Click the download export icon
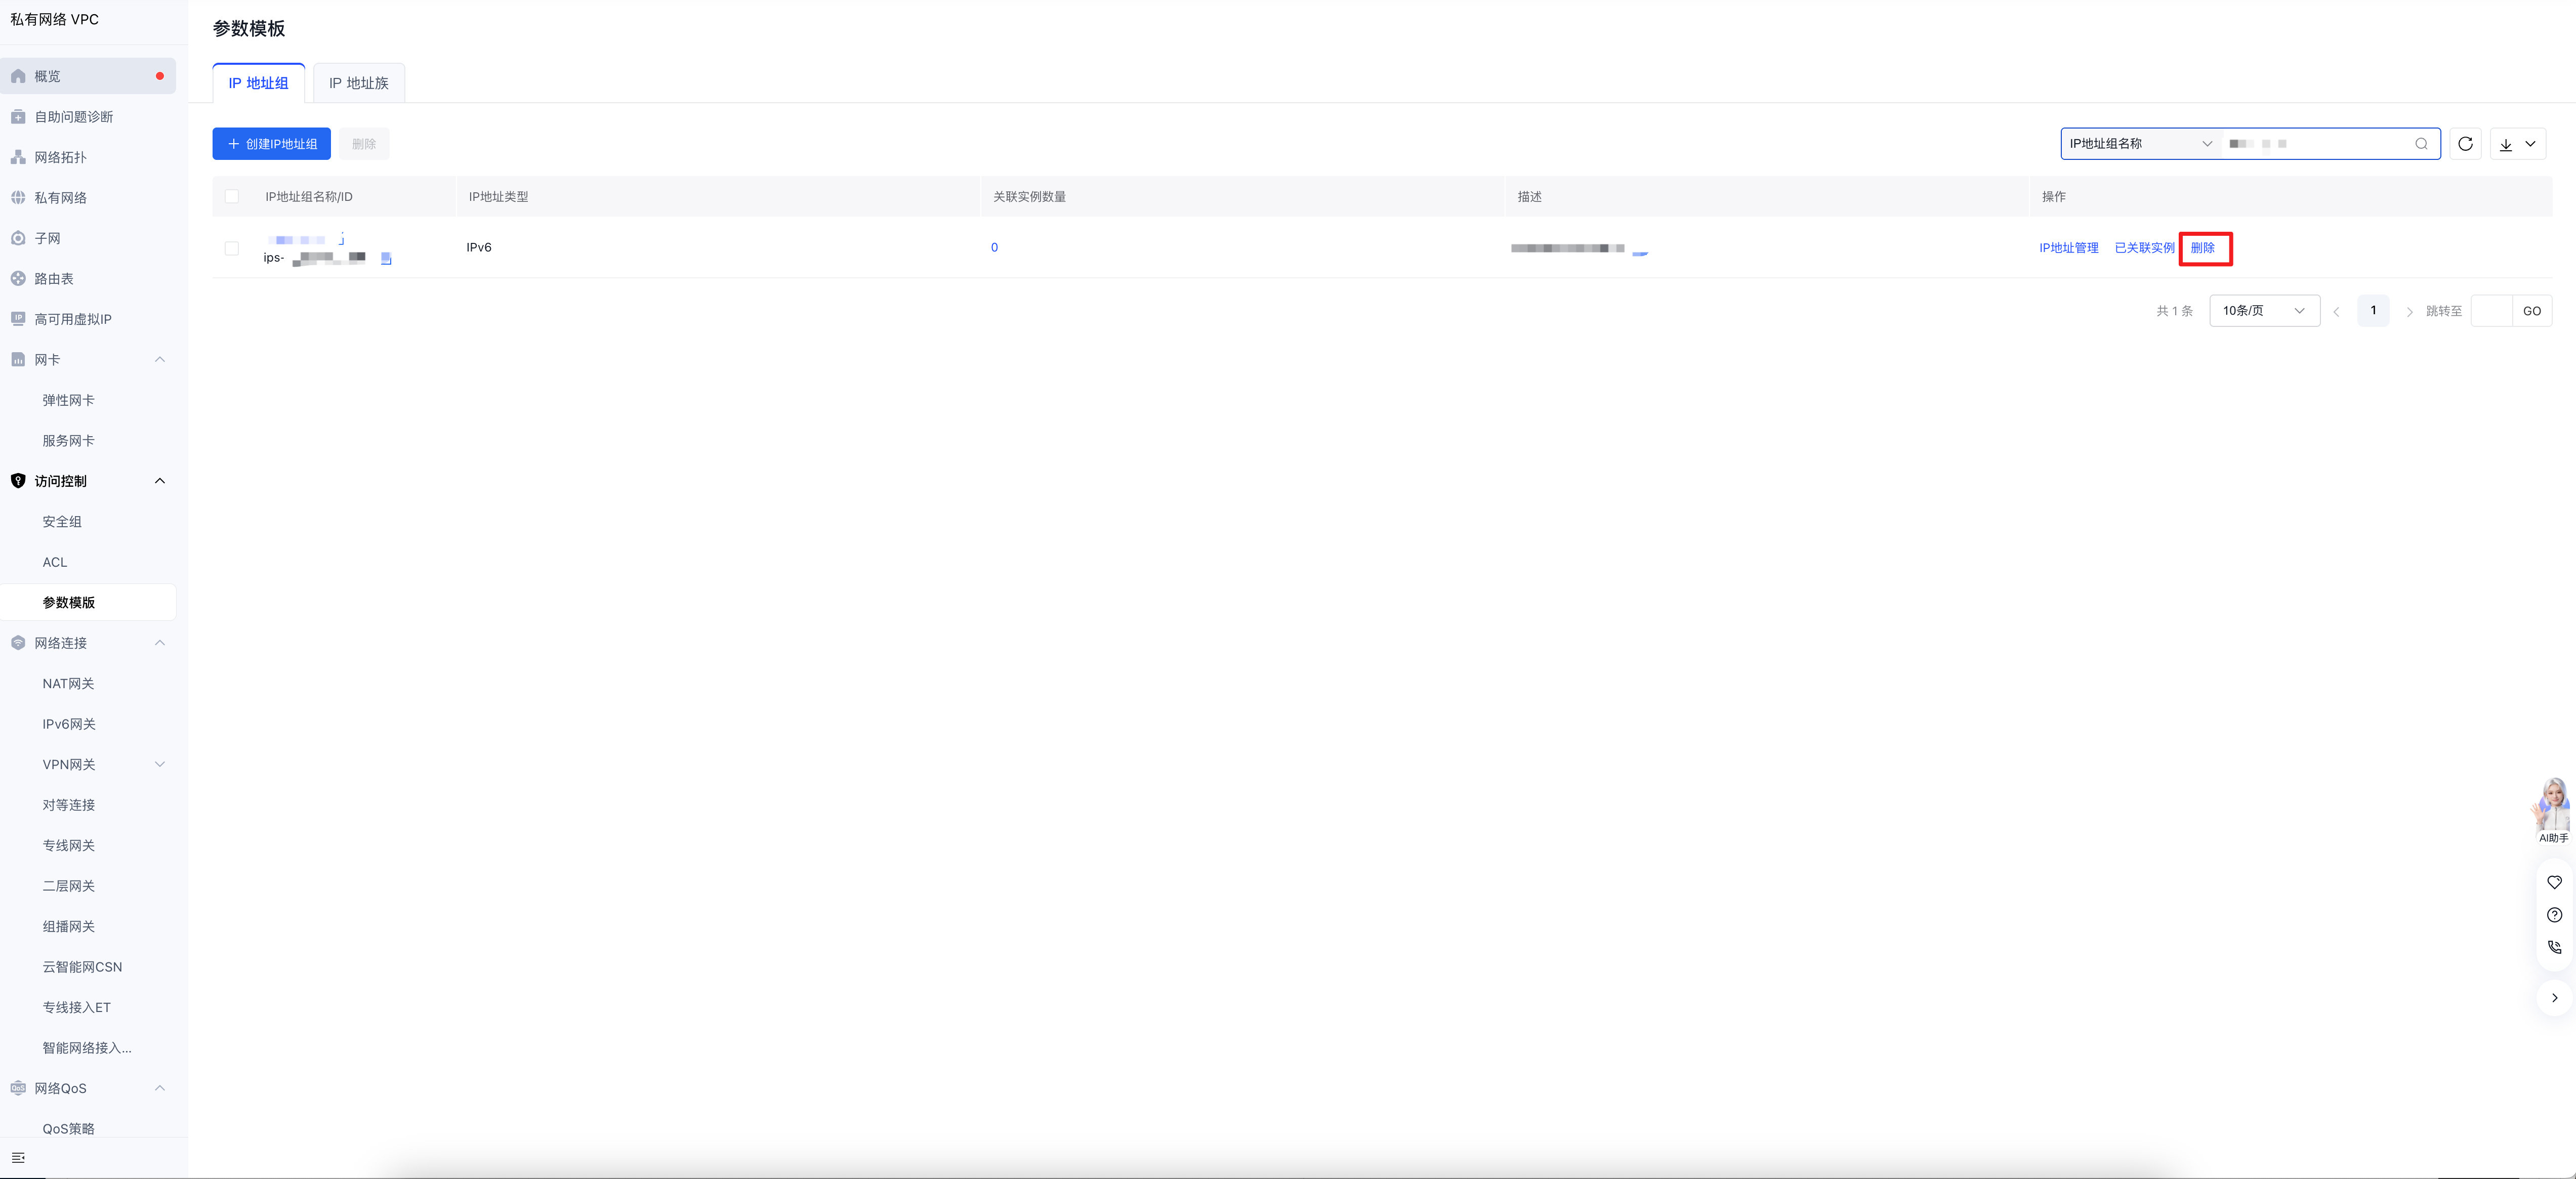Screen dimensions: 2576x1179 click(x=2506, y=144)
